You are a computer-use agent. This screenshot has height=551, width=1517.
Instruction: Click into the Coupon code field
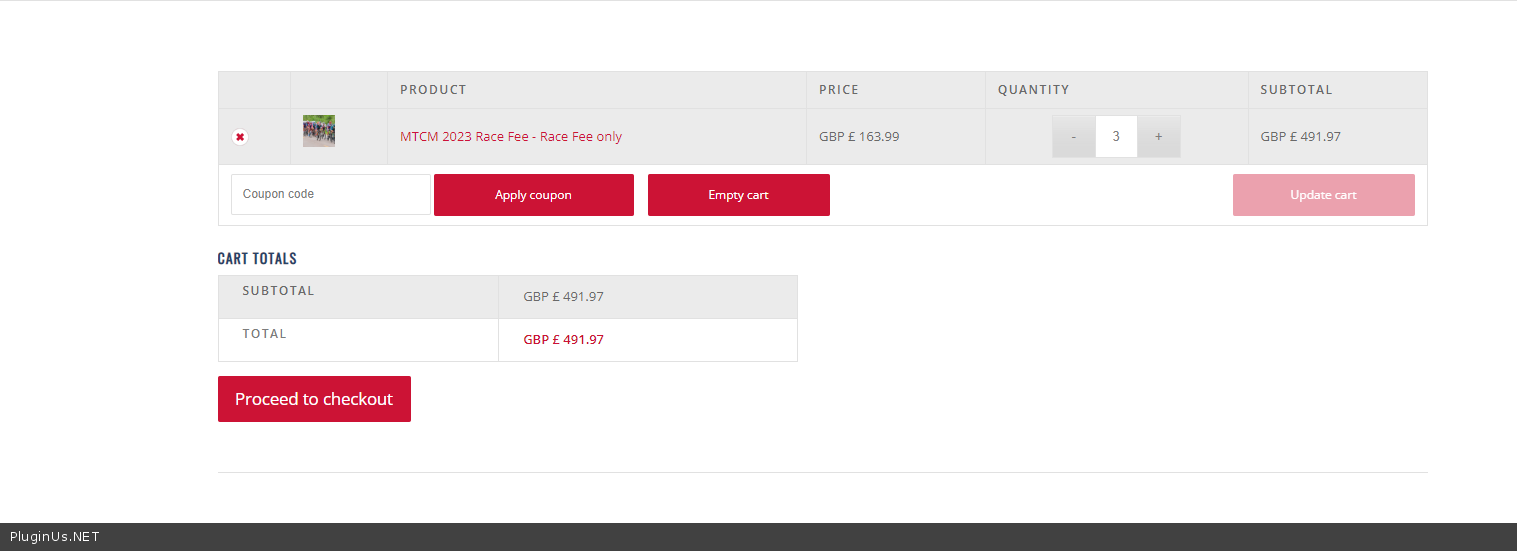(330, 194)
